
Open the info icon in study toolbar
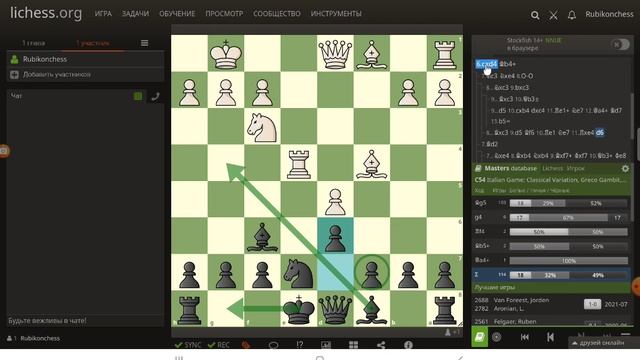[x=408, y=345]
